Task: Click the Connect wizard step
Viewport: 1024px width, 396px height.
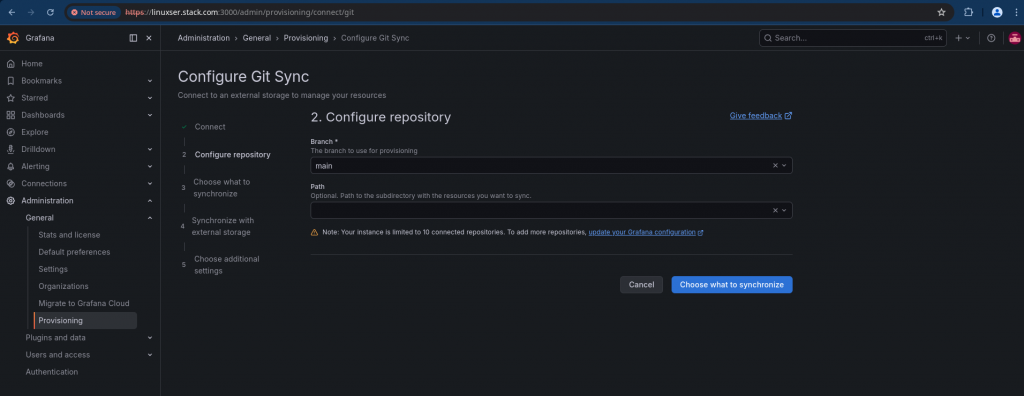Action: coord(210,127)
